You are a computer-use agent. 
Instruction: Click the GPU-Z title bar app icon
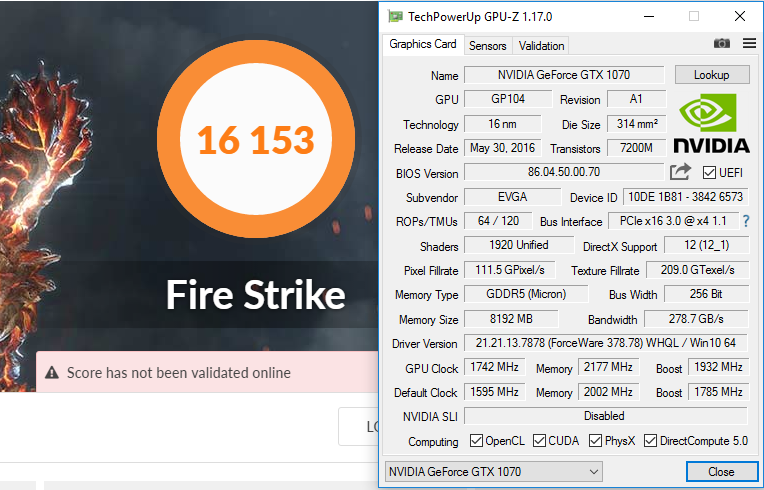click(x=395, y=17)
